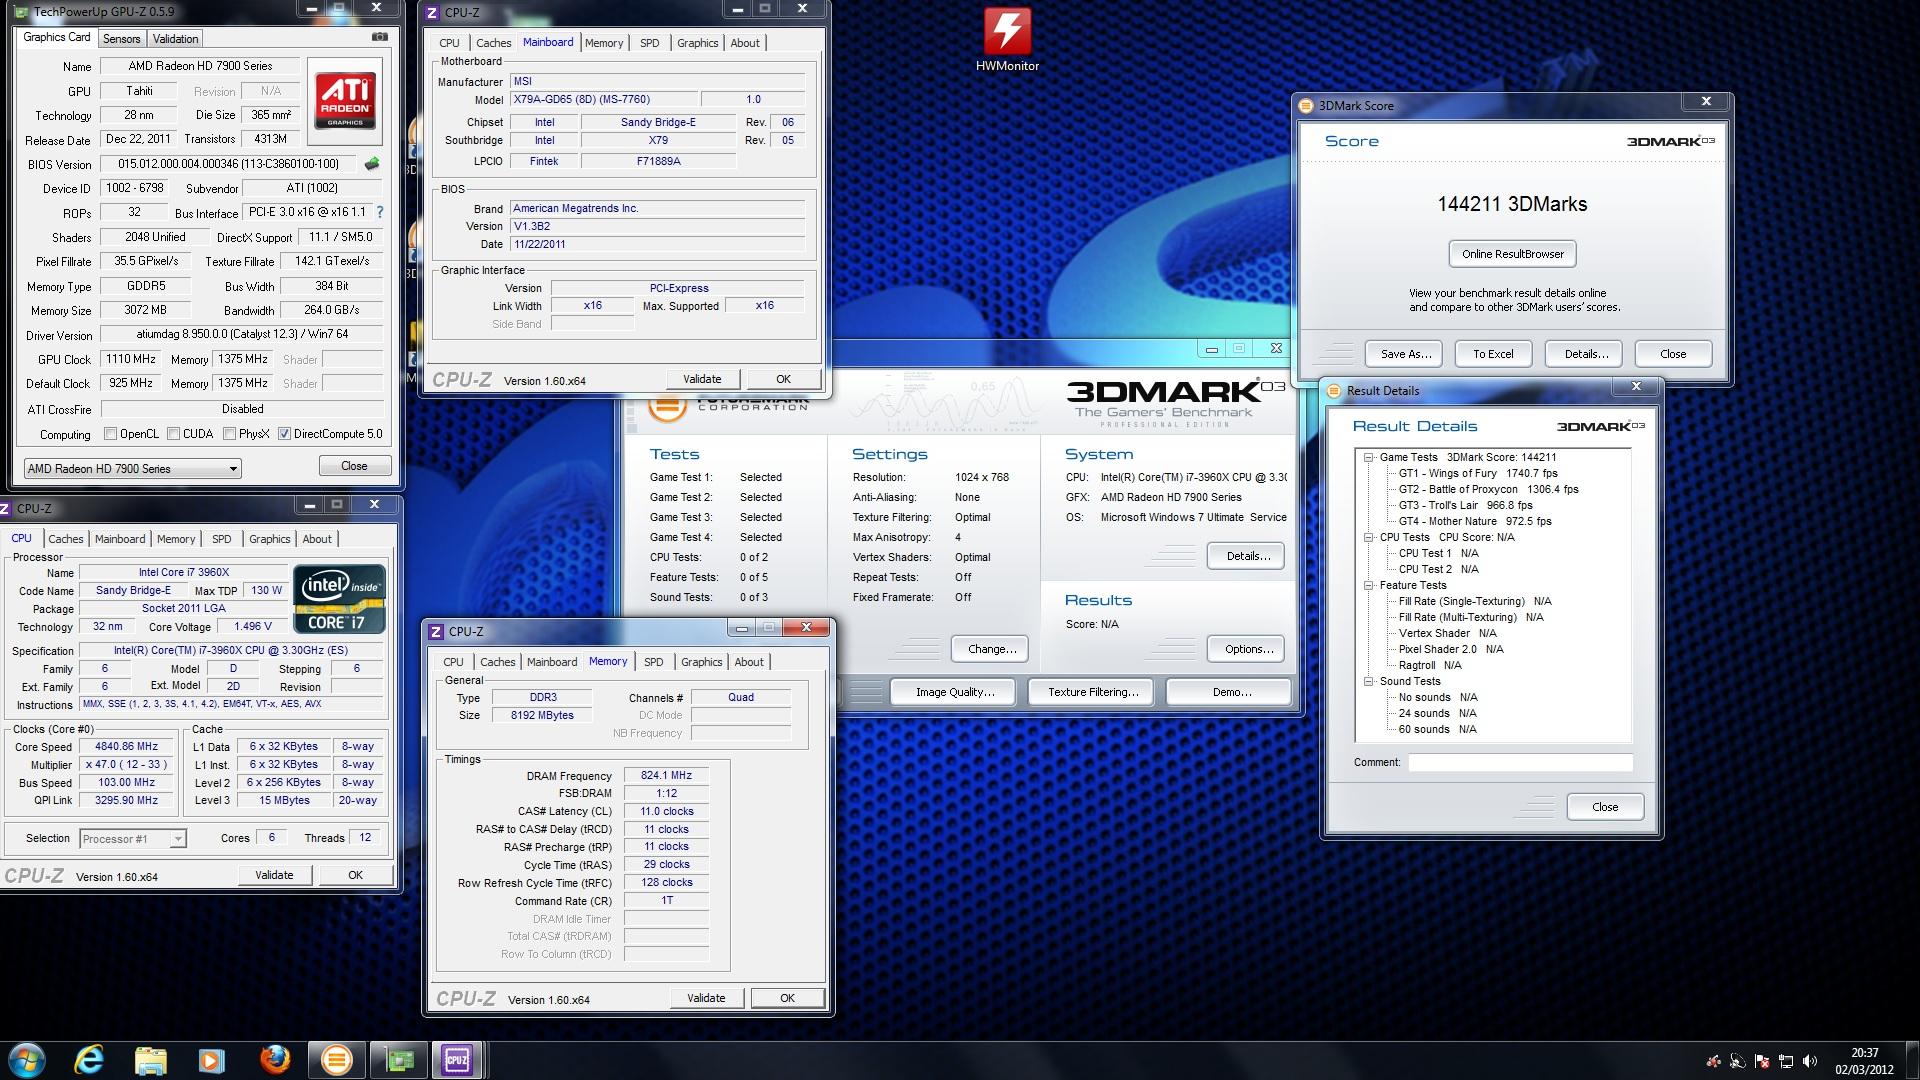Switch to GPU-Z taskbar icon
The height and width of the screenshot is (1080, 1920).
[399, 1059]
